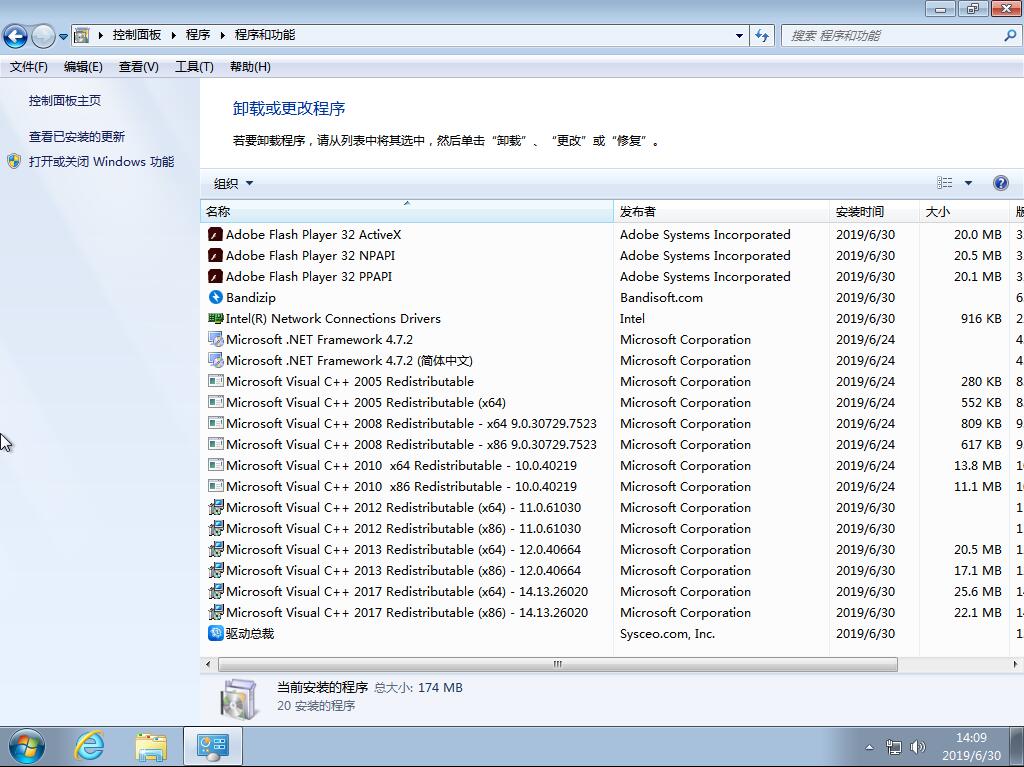Screen dimensions: 1024x767
Task: Open the 编辑(E) menu
Action: pos(83,67)
